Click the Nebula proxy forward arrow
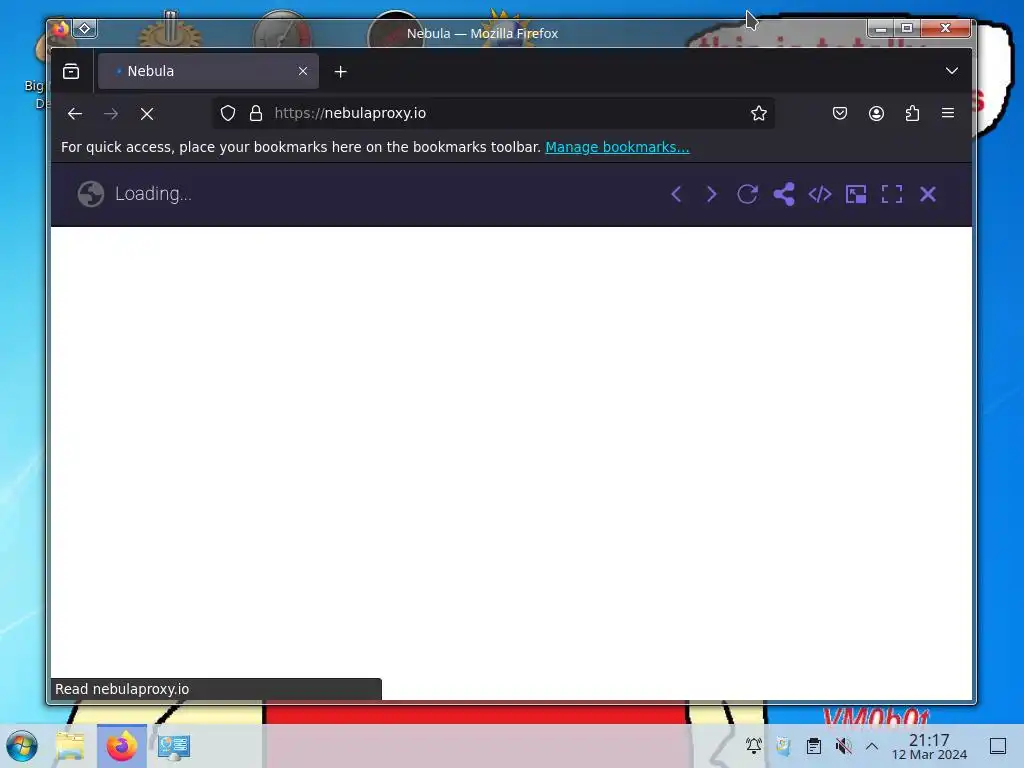 tap(712, 194)
